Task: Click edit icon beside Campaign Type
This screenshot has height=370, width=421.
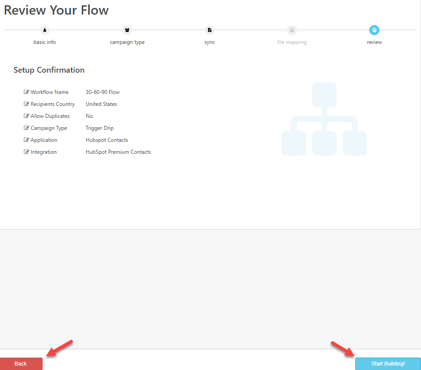Action: 26,128
